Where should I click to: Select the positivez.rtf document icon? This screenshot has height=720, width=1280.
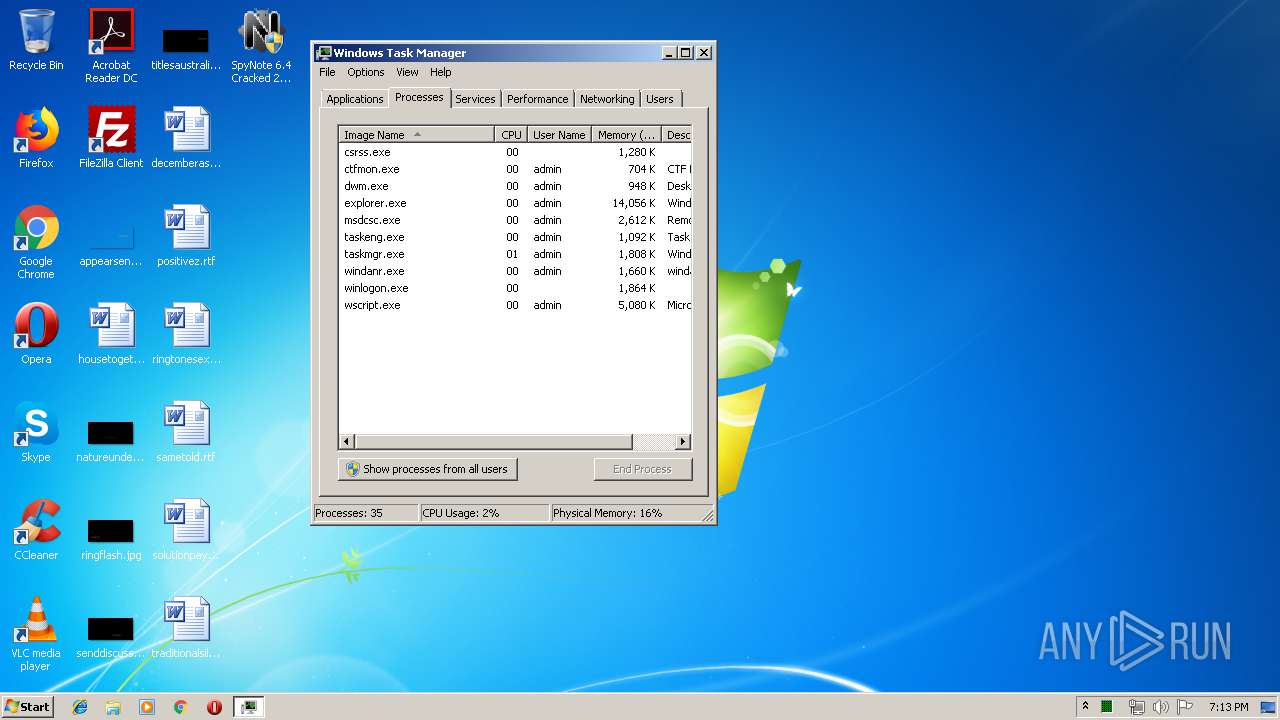pos(186,236)
